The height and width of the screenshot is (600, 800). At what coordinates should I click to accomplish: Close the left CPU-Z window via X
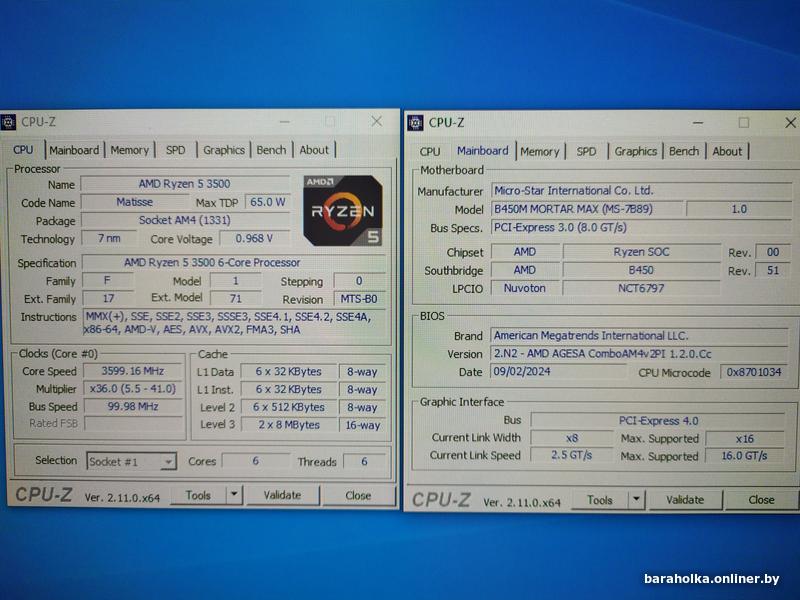[377, 121]
